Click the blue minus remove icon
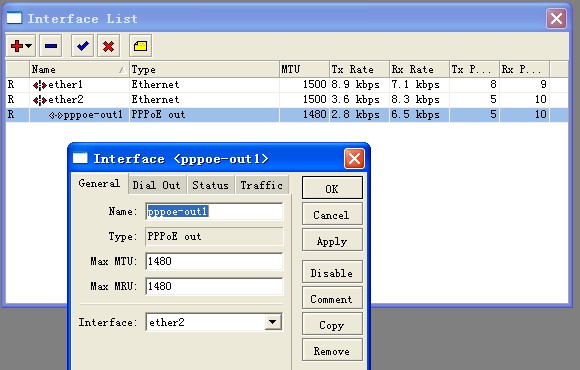Viewport: 580px width, 370px height. [x=51, y=46]
